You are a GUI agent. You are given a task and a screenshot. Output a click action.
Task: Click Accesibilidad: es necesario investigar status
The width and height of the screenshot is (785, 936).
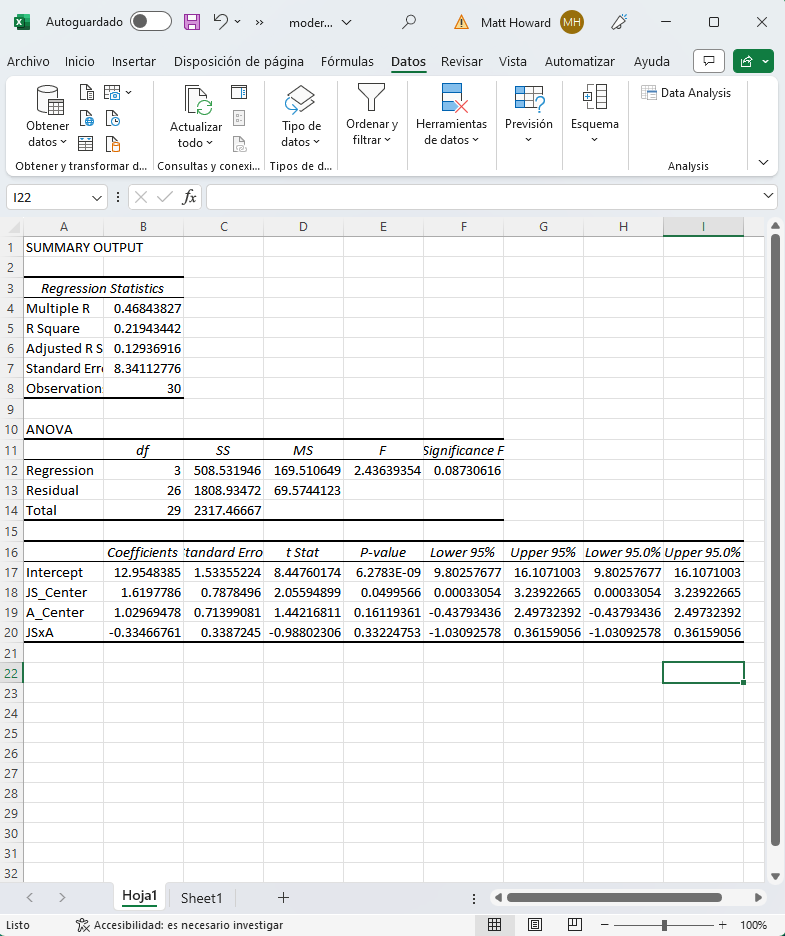(x=179, y=925)
